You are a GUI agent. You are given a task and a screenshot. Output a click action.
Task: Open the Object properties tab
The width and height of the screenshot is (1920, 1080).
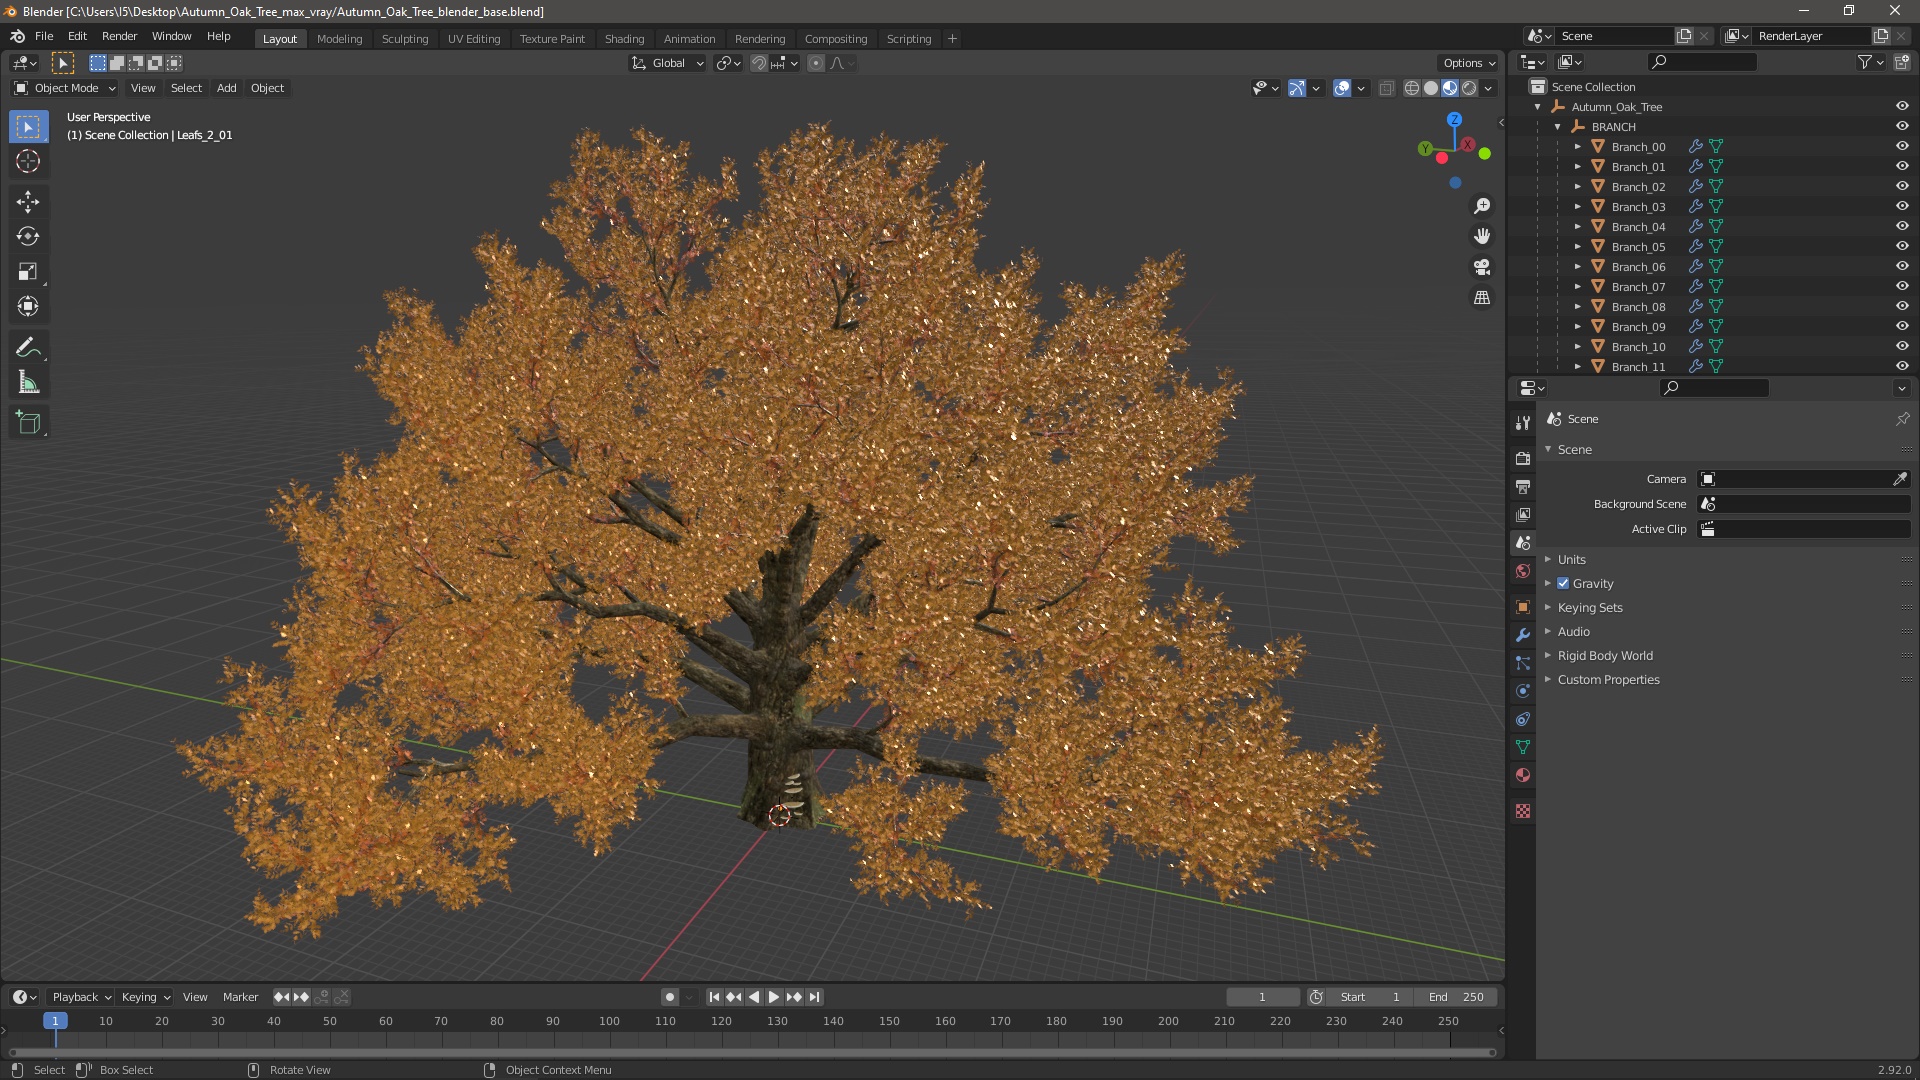coord(1523,607)
